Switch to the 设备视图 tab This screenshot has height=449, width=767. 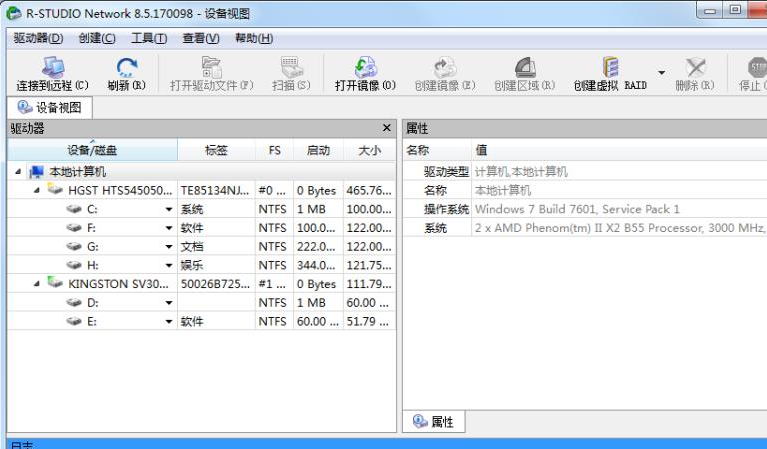tap(51, 108)
